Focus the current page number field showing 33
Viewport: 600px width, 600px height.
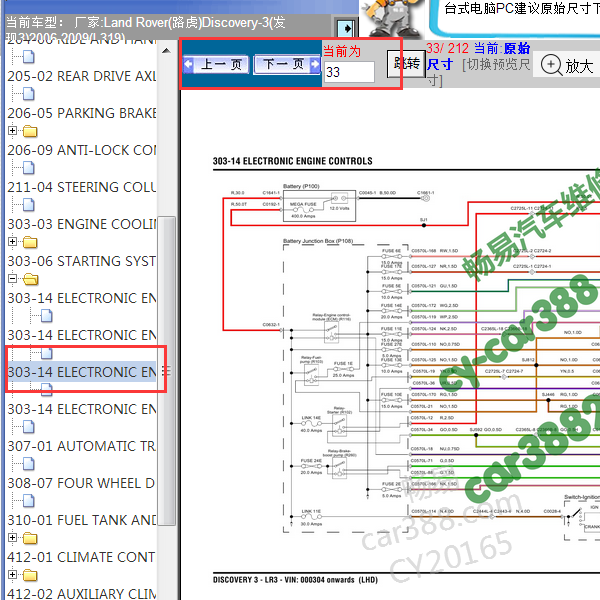[x=349, y=72]
